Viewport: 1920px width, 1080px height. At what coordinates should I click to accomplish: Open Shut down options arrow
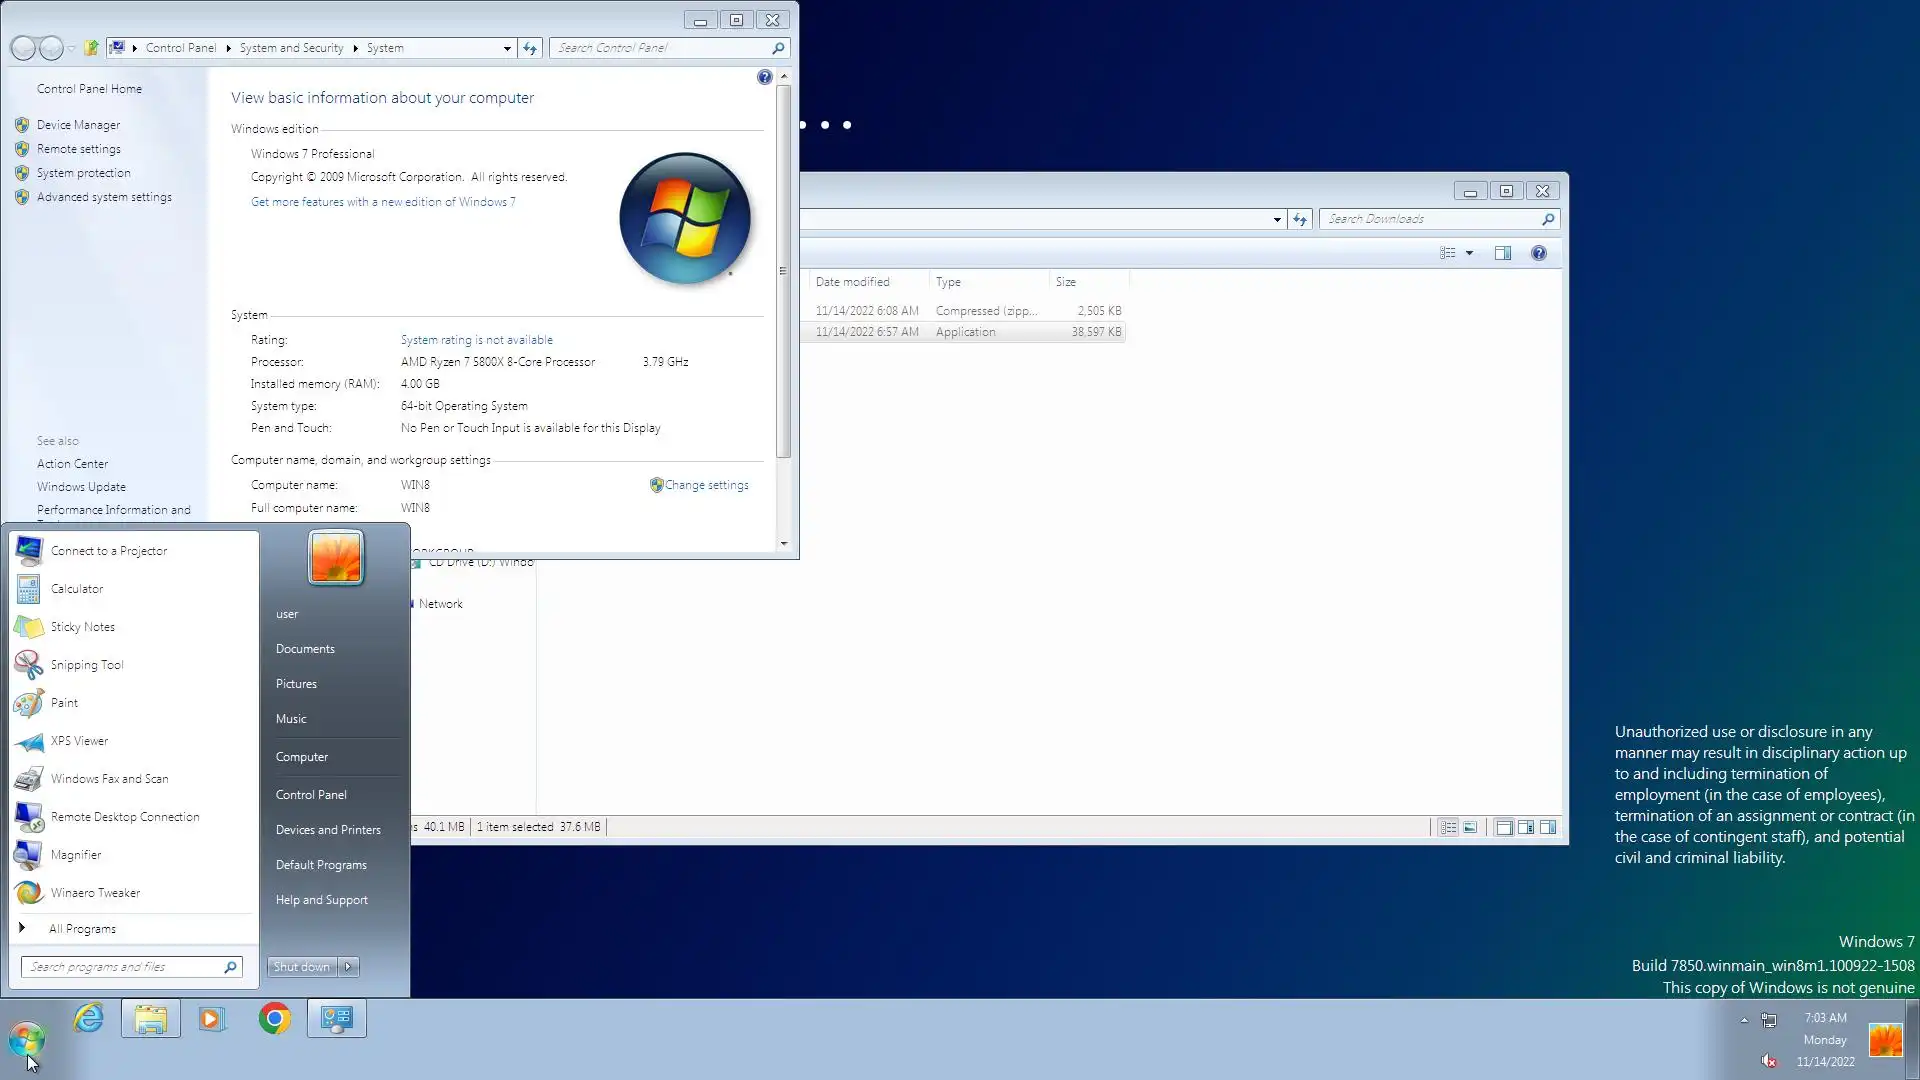348,967
